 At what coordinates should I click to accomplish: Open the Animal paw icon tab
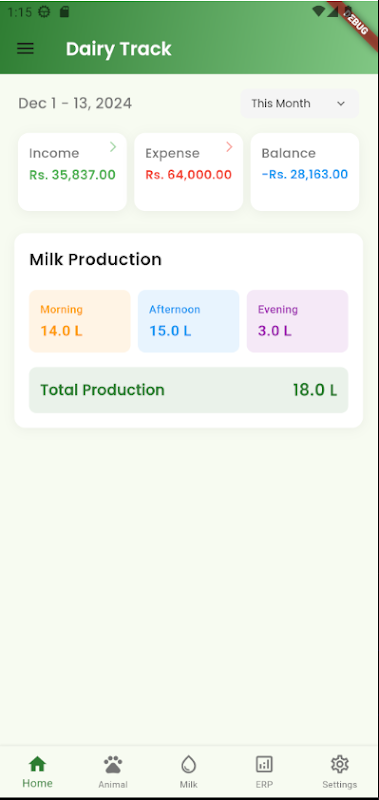click(113, 764)
